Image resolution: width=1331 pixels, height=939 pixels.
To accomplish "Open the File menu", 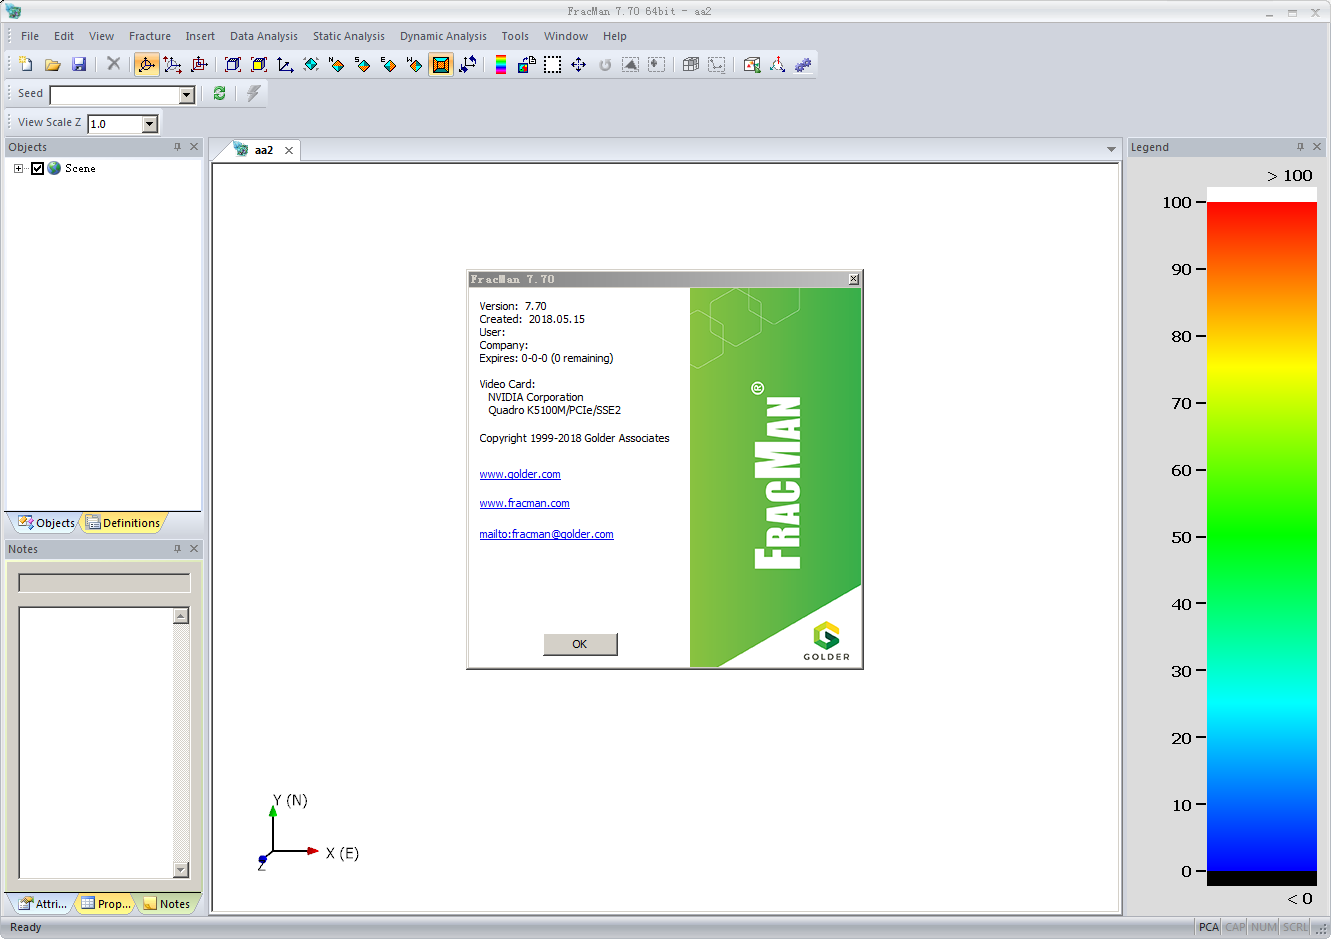I will pos(30,36).
